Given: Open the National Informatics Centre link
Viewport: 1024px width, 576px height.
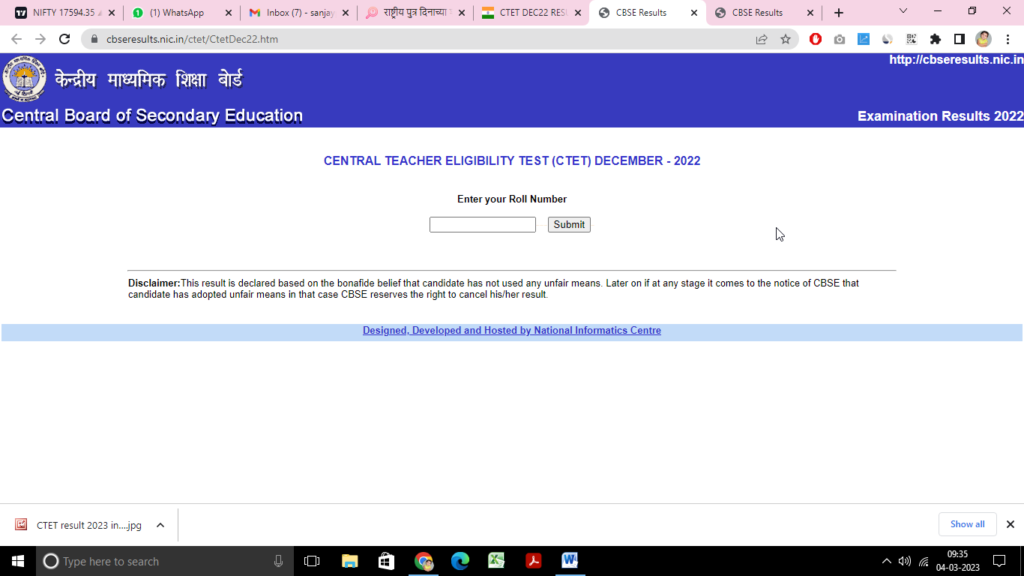Looking at the screenshot, I should point(512,330).
